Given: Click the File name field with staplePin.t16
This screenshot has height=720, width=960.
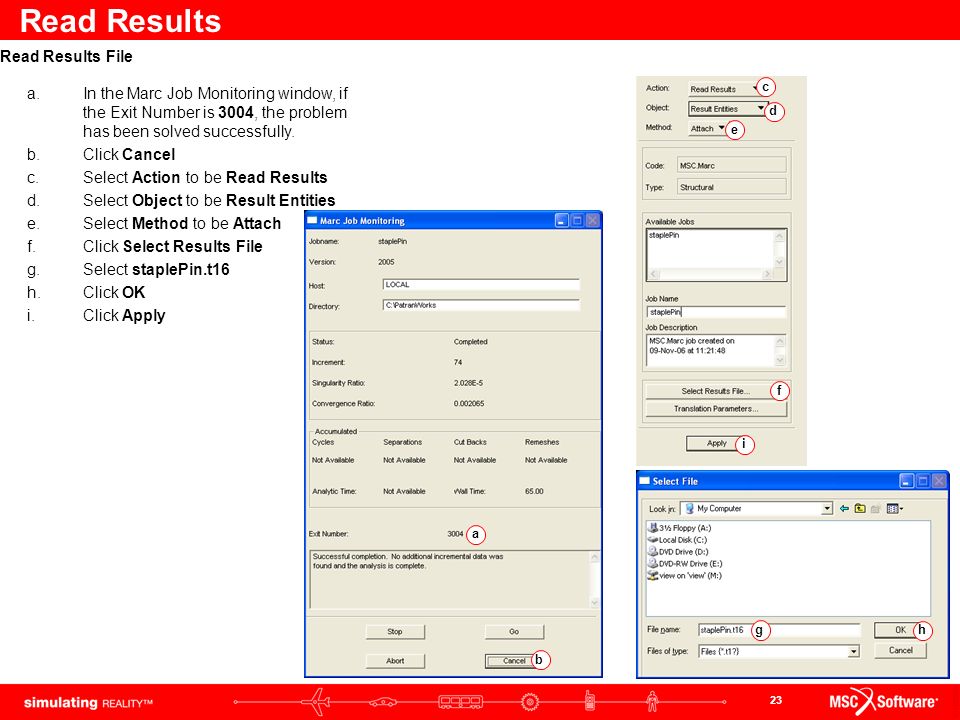Looking at the screenshot, I should click(779, 630).
